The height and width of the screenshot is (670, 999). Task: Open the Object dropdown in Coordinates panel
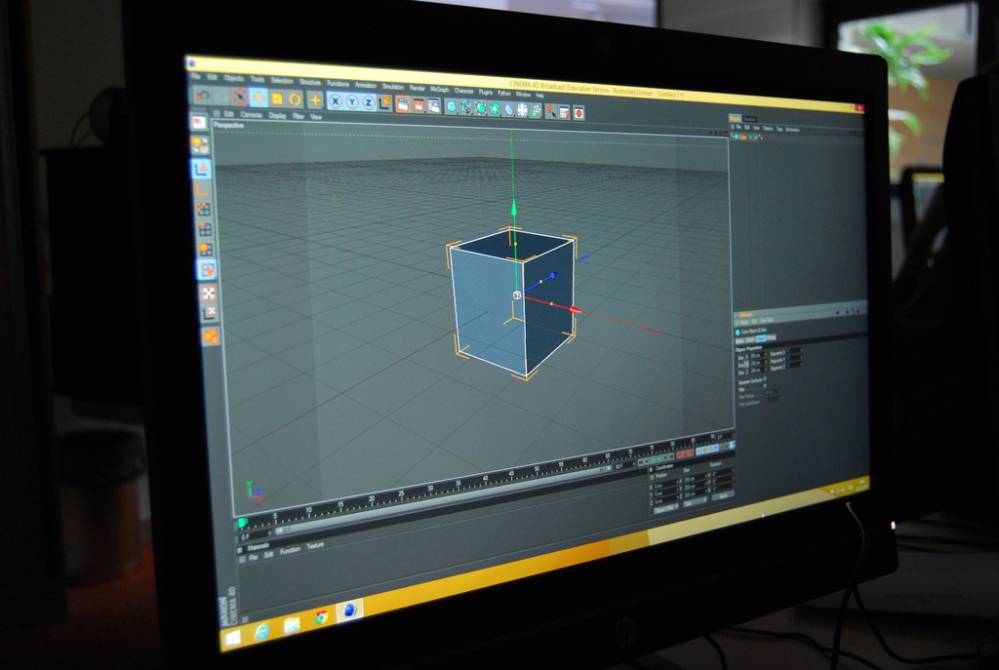[665, 508]
